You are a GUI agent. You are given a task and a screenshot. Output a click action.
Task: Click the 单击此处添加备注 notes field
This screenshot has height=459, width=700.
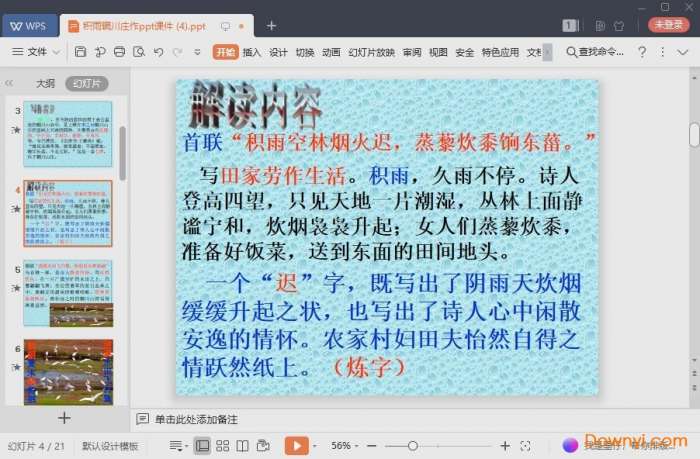point(196,419)
